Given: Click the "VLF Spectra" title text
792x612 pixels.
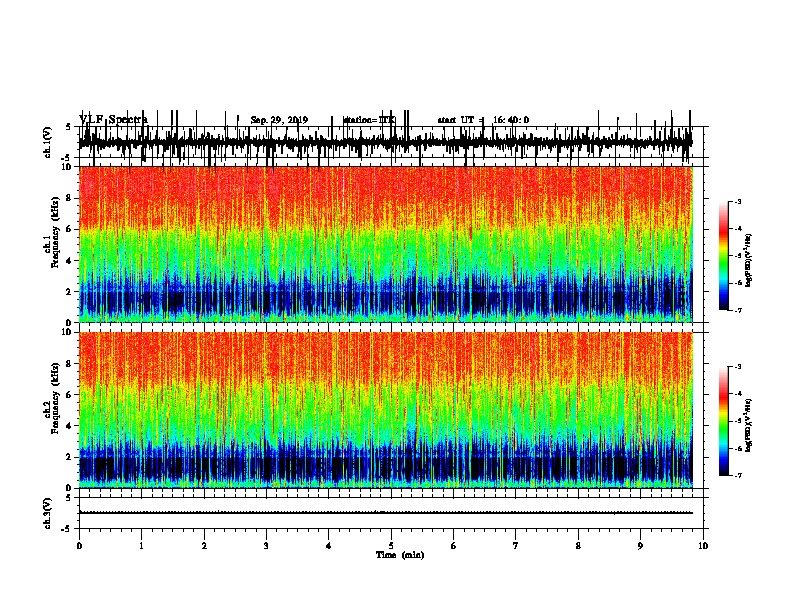Looking at the screenshot, I should point(114,119).
